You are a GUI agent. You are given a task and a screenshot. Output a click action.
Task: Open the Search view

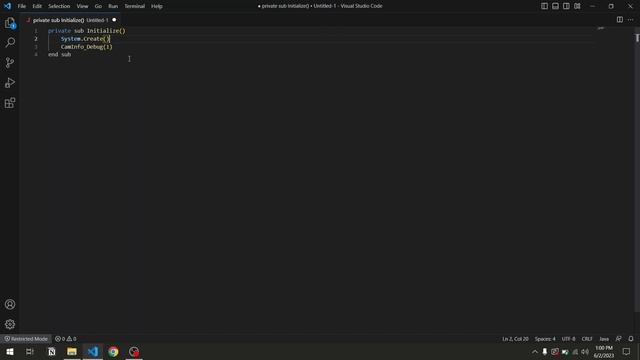coord(10,42)
